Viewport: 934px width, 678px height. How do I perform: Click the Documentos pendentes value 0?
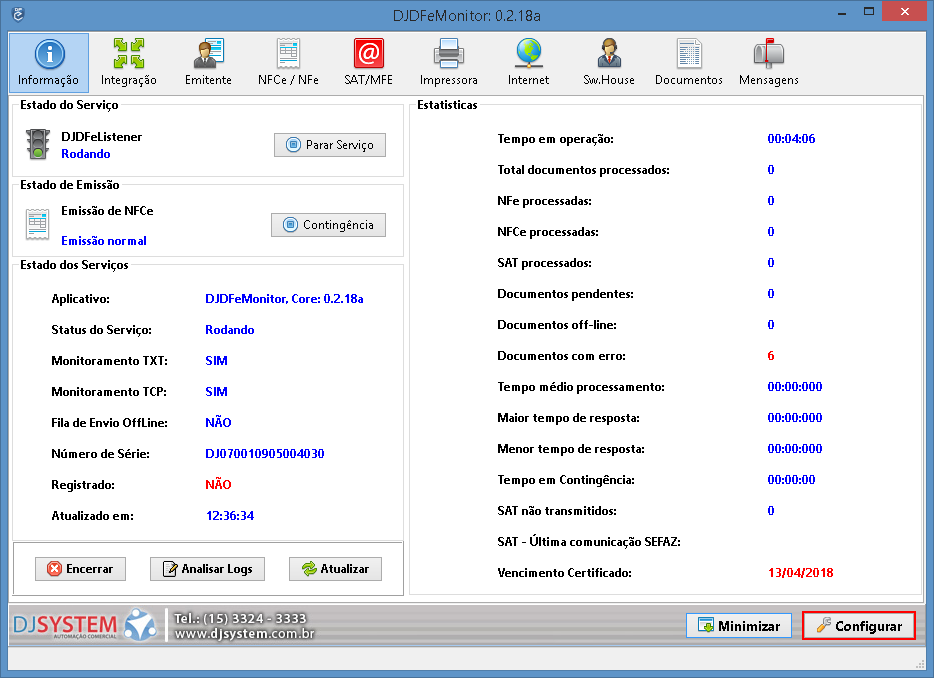click(x=771, y=294)
